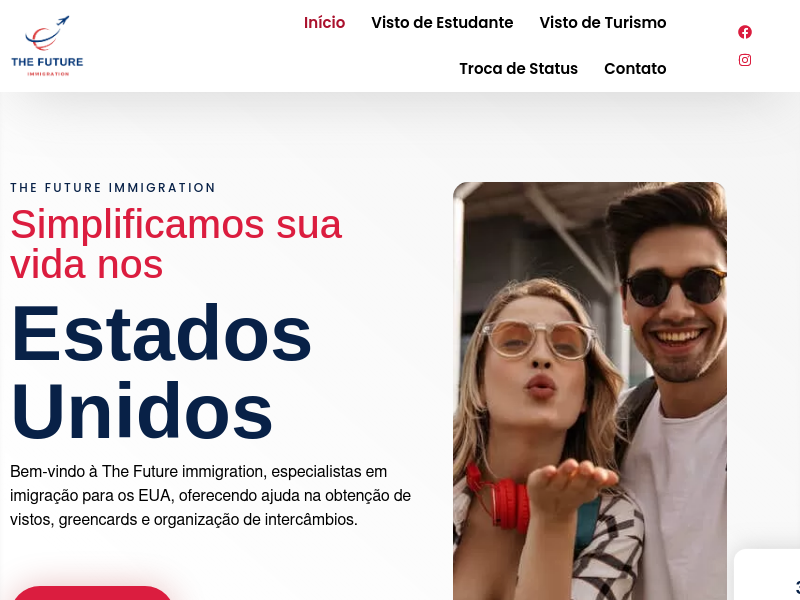Open the Facebook social icon
Viewport: 800px width, 600px height.
pos(744,32)
